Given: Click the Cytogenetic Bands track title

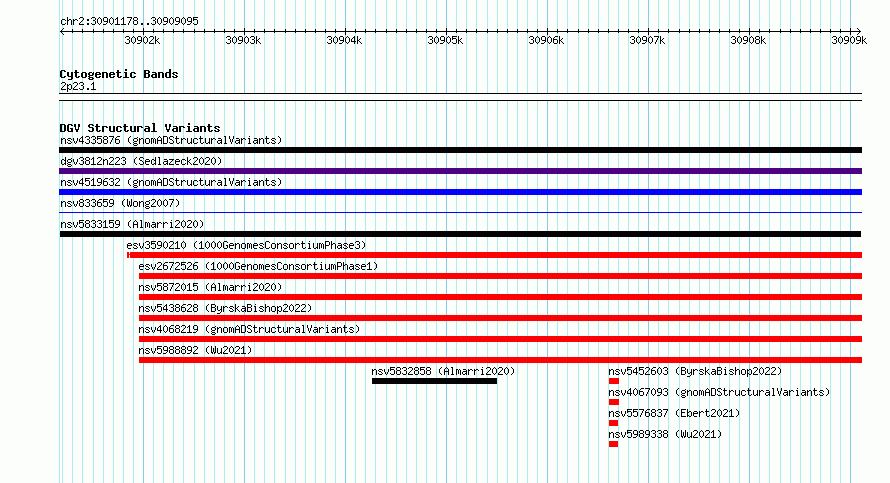Looking at the screenshot, I should click(x=119, y=74).
